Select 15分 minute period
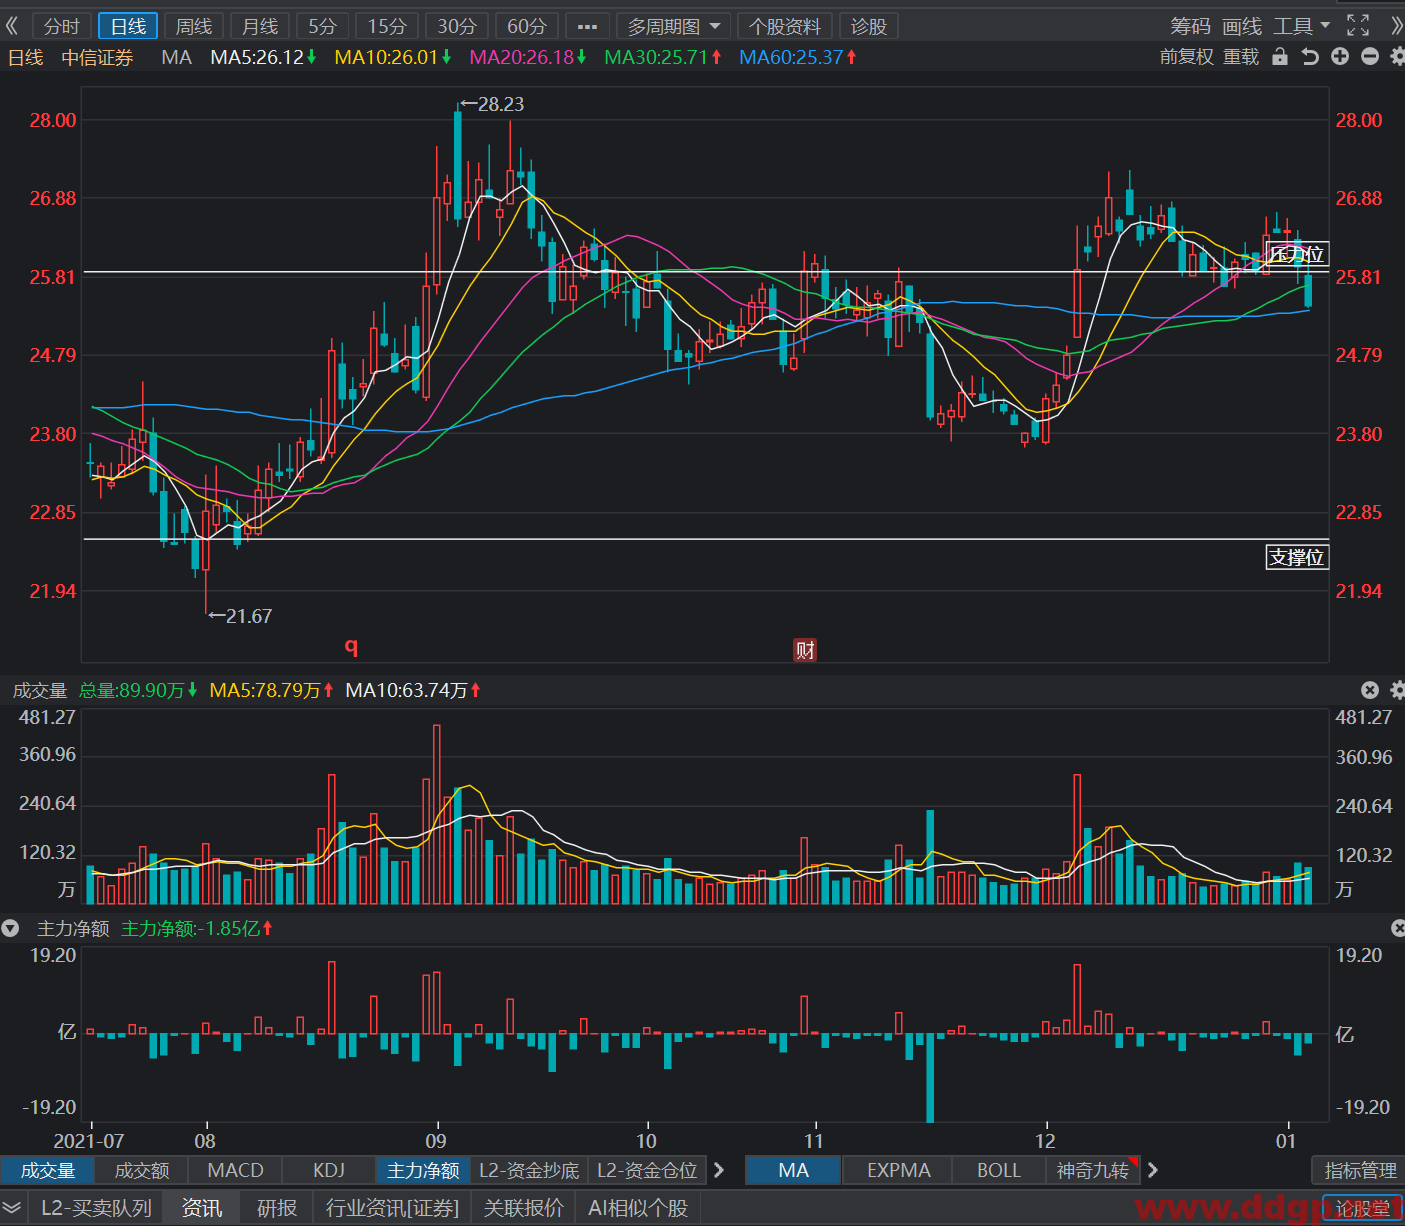Viewport: 1405px width, 1226px height. click(x=387, y=26)
